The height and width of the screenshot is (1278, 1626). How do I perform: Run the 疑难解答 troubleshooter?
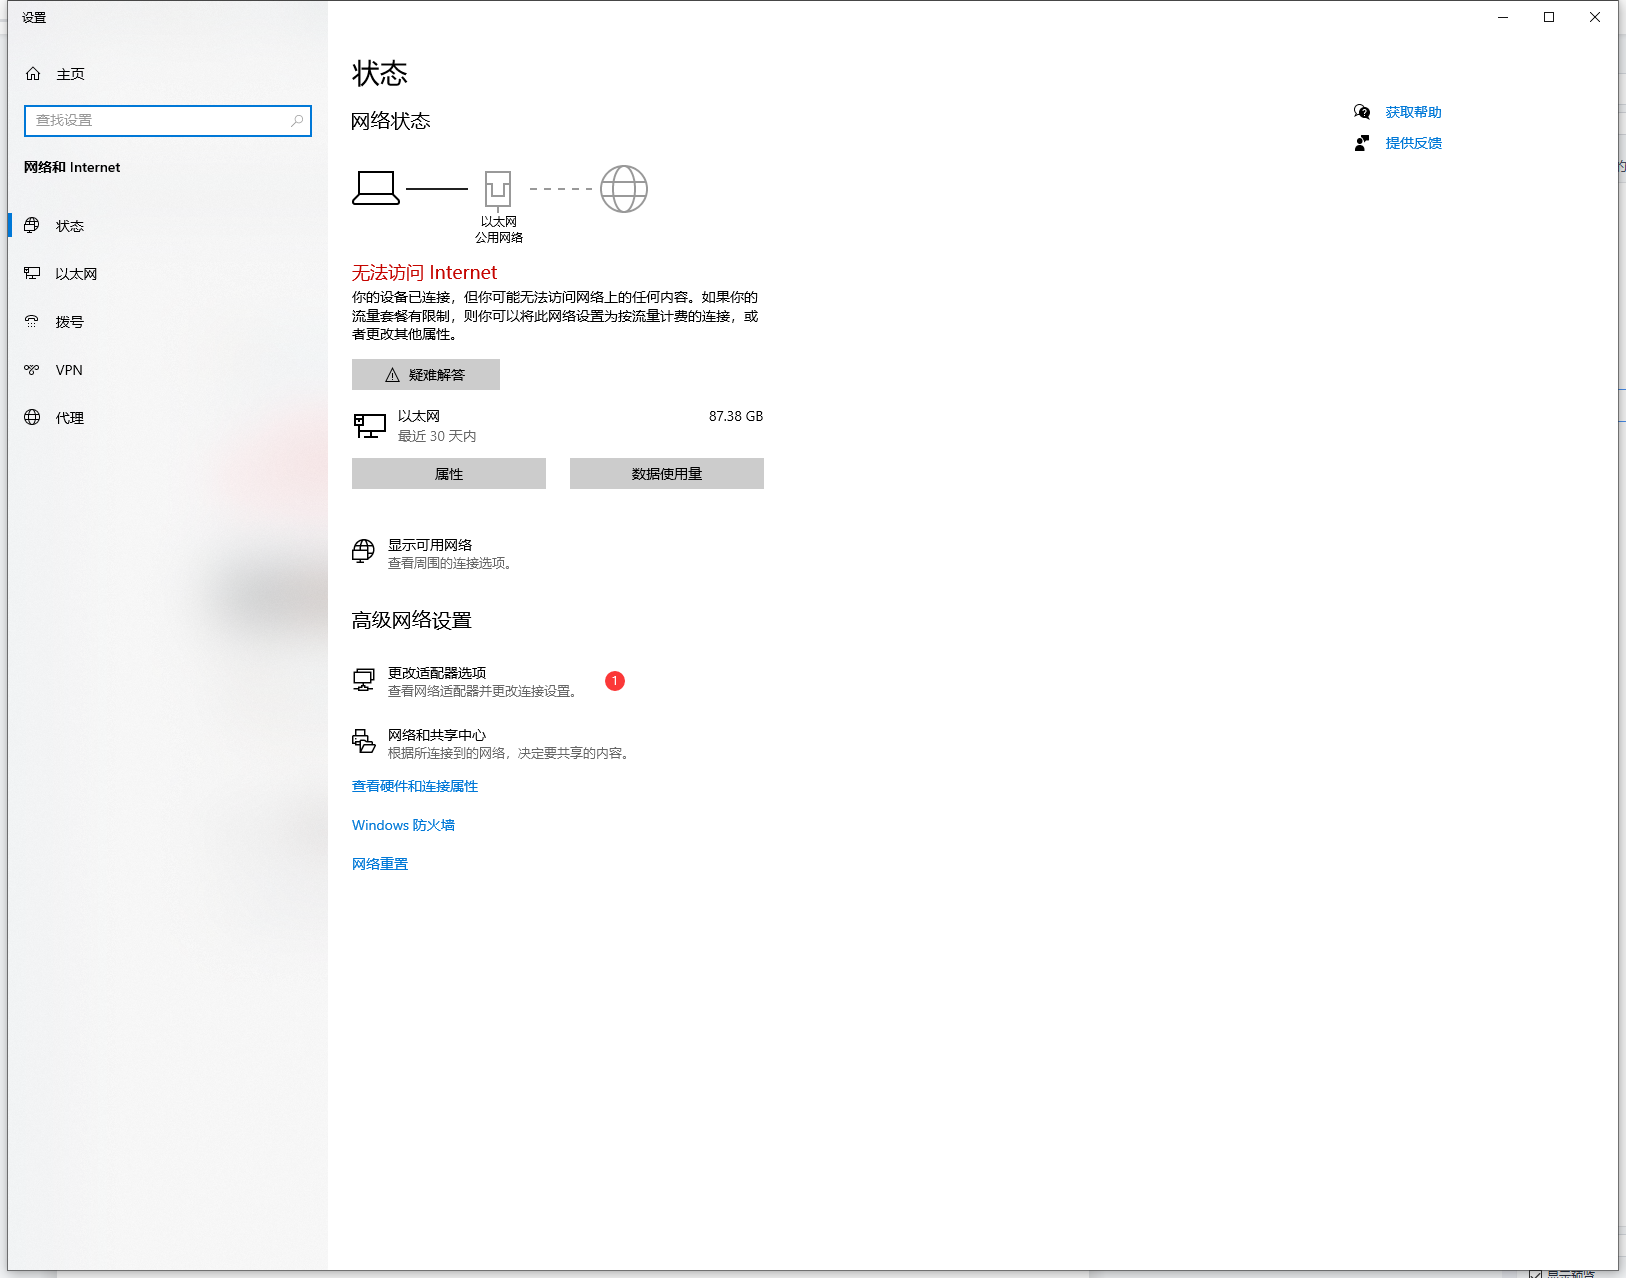(x=426, y=375)
